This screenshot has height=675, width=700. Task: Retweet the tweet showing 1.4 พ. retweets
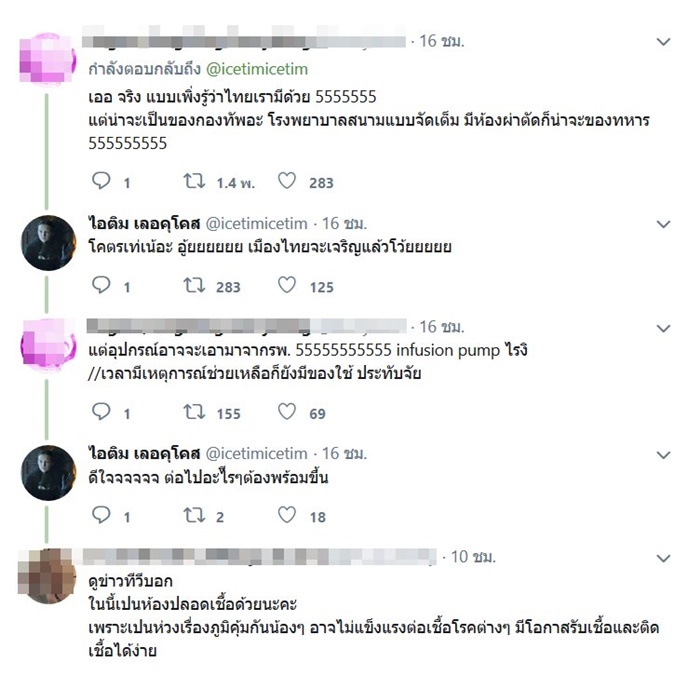click(x=195, y=181)
